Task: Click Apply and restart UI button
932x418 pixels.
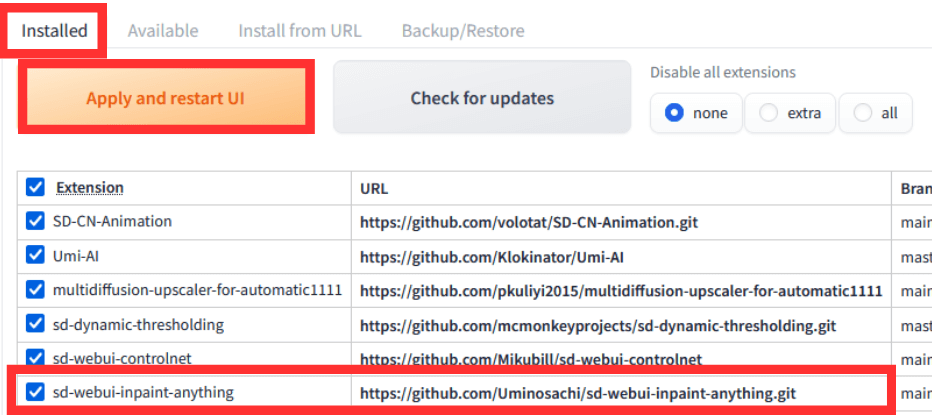Action: coord(165,98)
